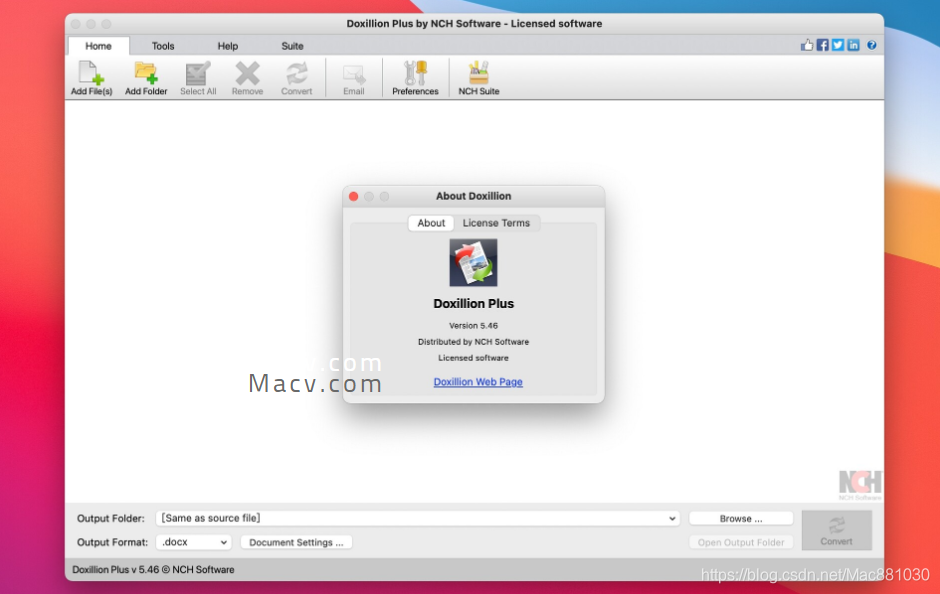Viewport: 940px width, 594px height.
Task: Open the Output Format .docx dropdown
Action: coord(194,542)
